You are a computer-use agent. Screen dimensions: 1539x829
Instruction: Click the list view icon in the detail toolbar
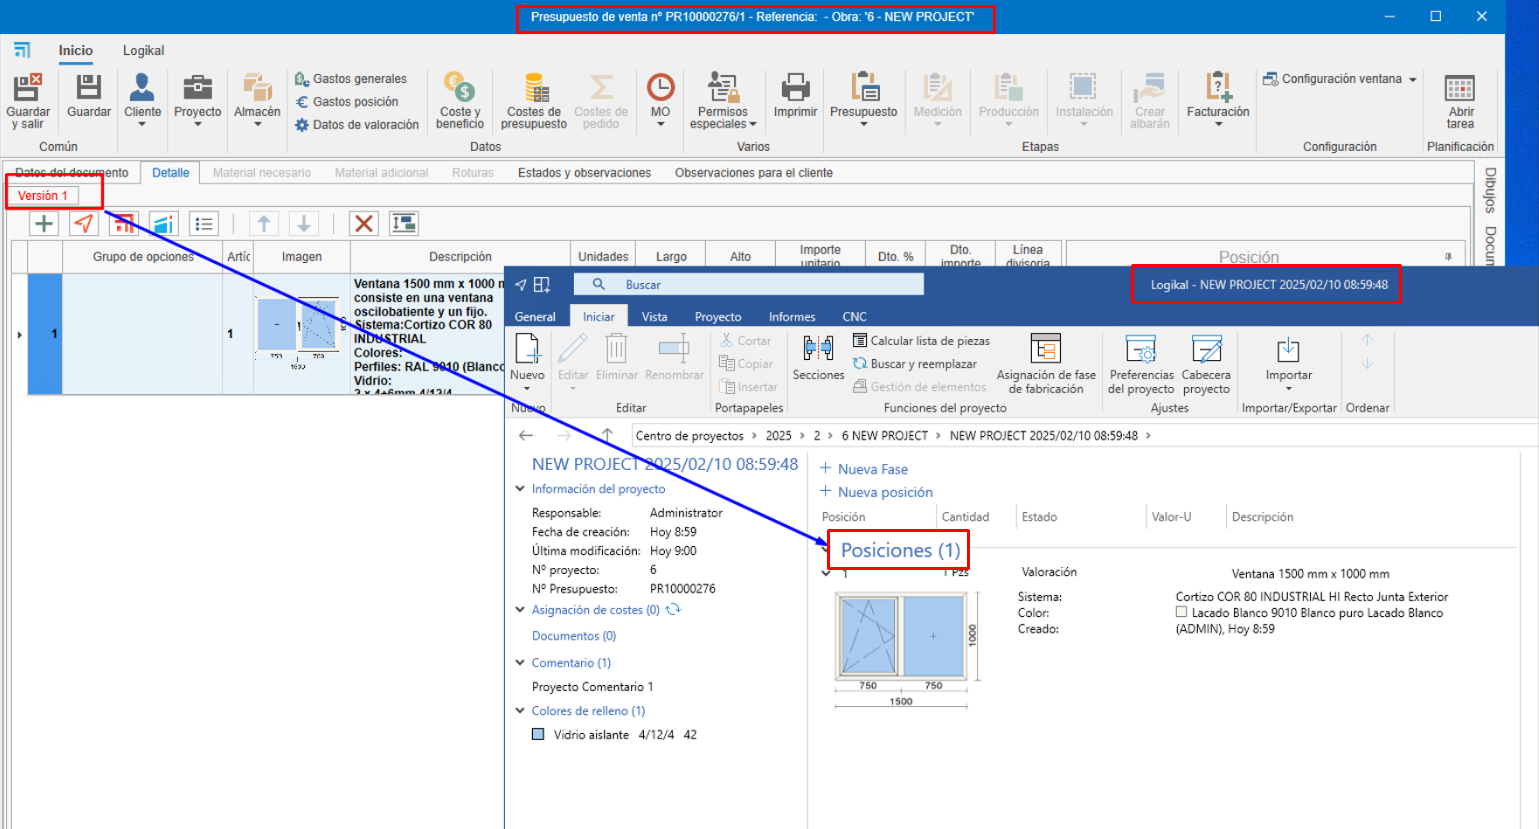coord(204,224)
